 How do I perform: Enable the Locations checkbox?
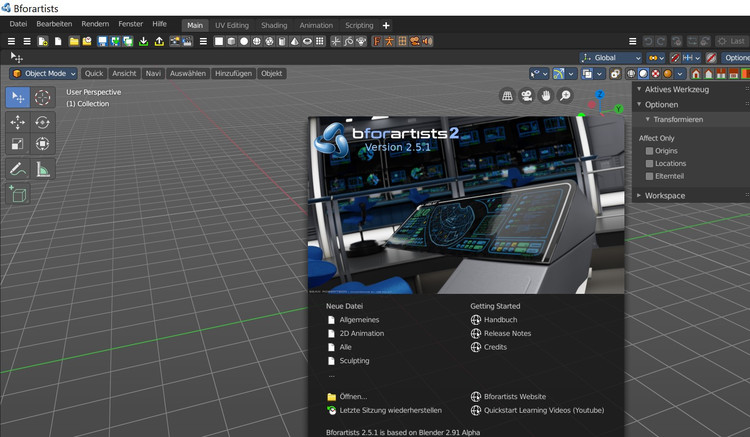click(649, 164)
